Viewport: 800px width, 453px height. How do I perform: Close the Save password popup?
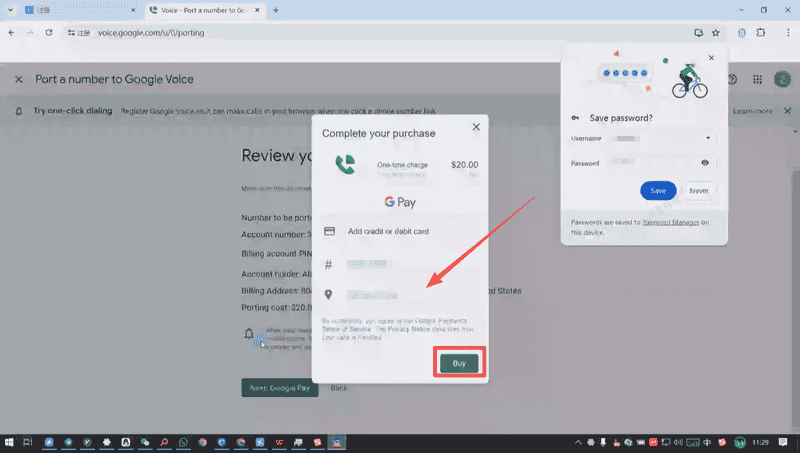click(711, 58)
